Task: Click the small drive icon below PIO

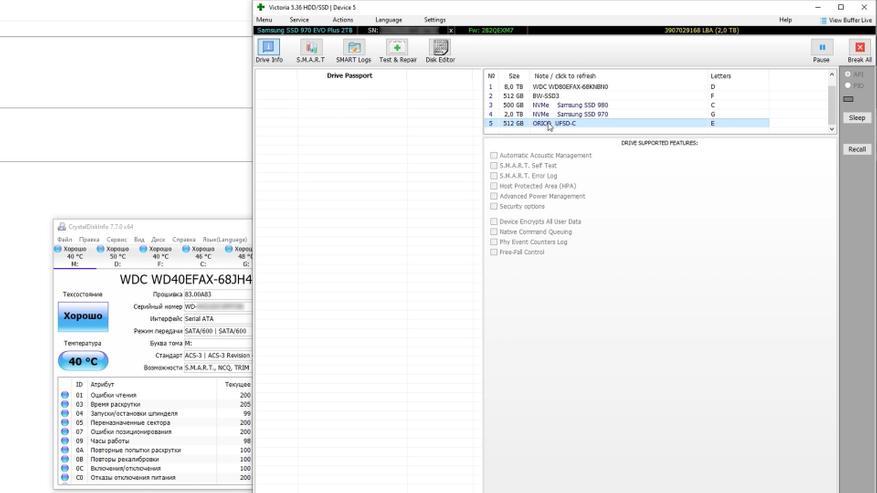Action: (848, 99)
